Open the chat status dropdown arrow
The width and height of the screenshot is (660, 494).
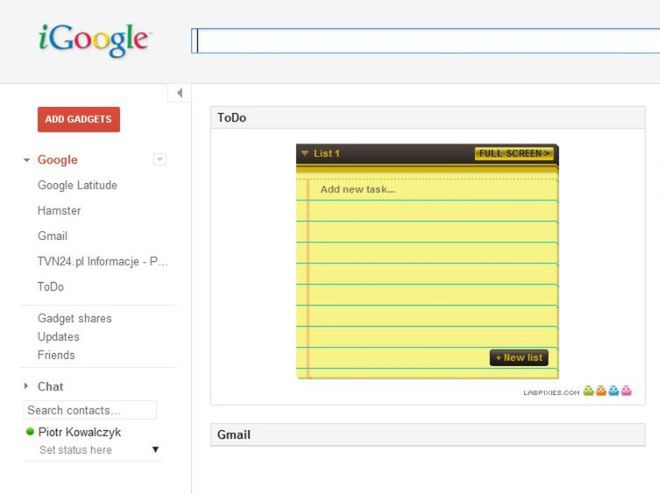pos(155,449)
